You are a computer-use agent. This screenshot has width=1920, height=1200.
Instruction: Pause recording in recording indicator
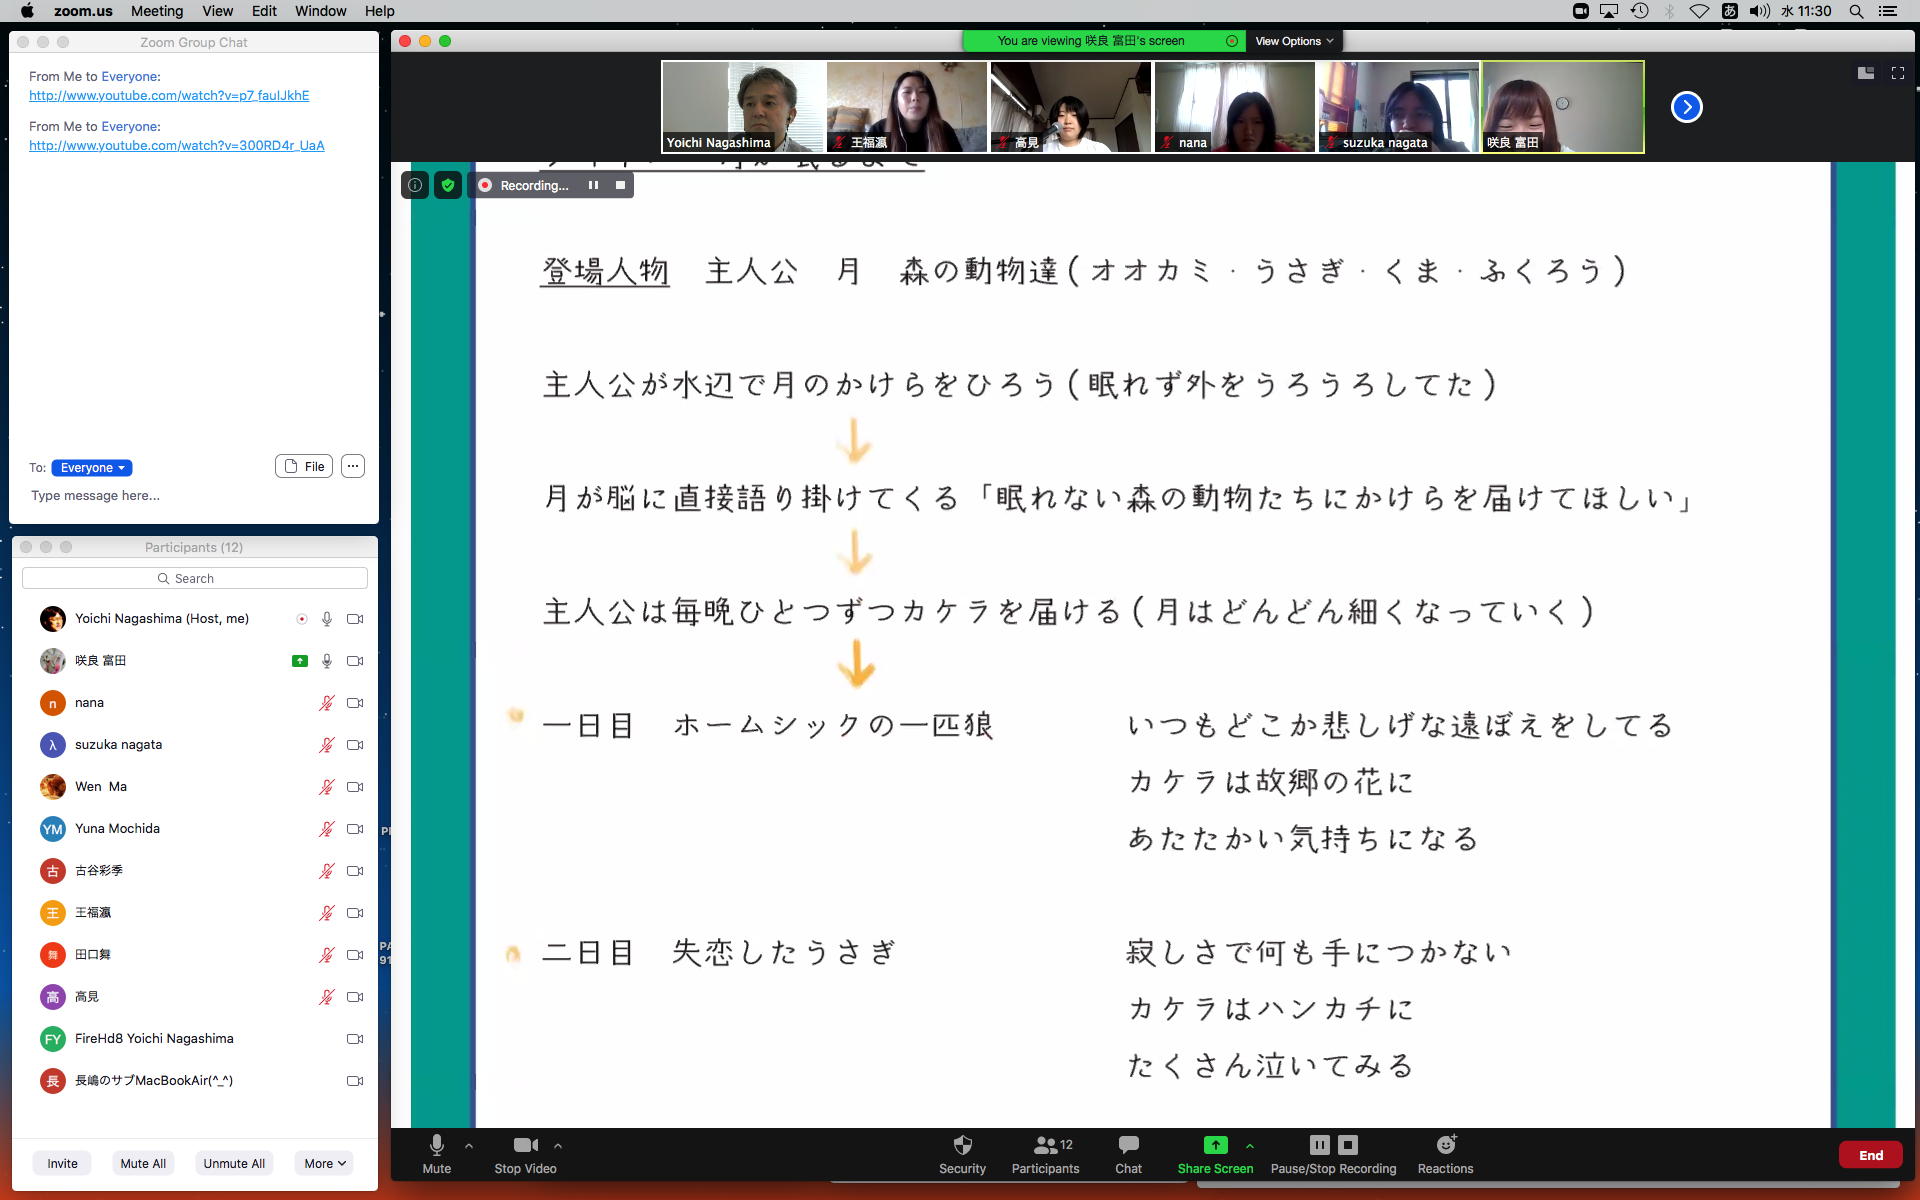(x=593, y=185)
